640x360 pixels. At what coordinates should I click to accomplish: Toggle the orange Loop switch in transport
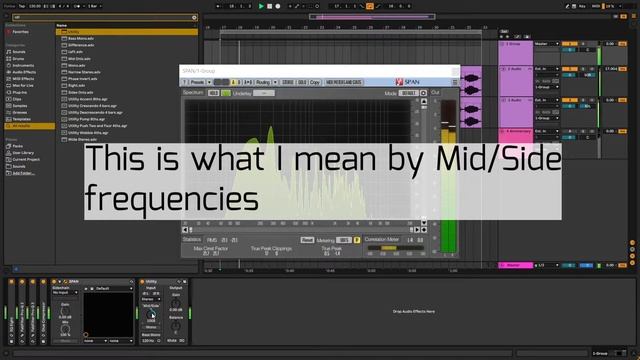click(369, 6)
